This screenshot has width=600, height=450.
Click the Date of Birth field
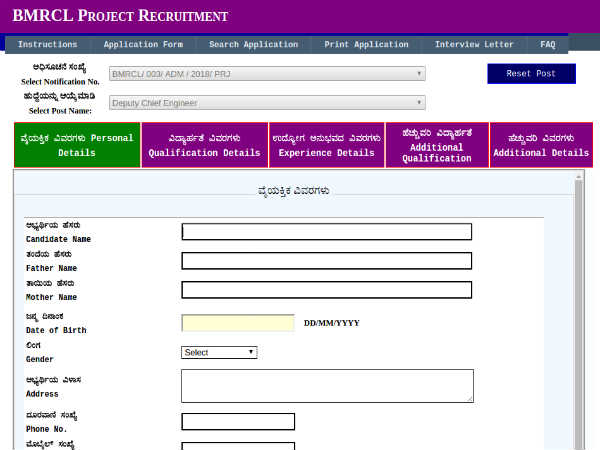click(x=238, y=323)
